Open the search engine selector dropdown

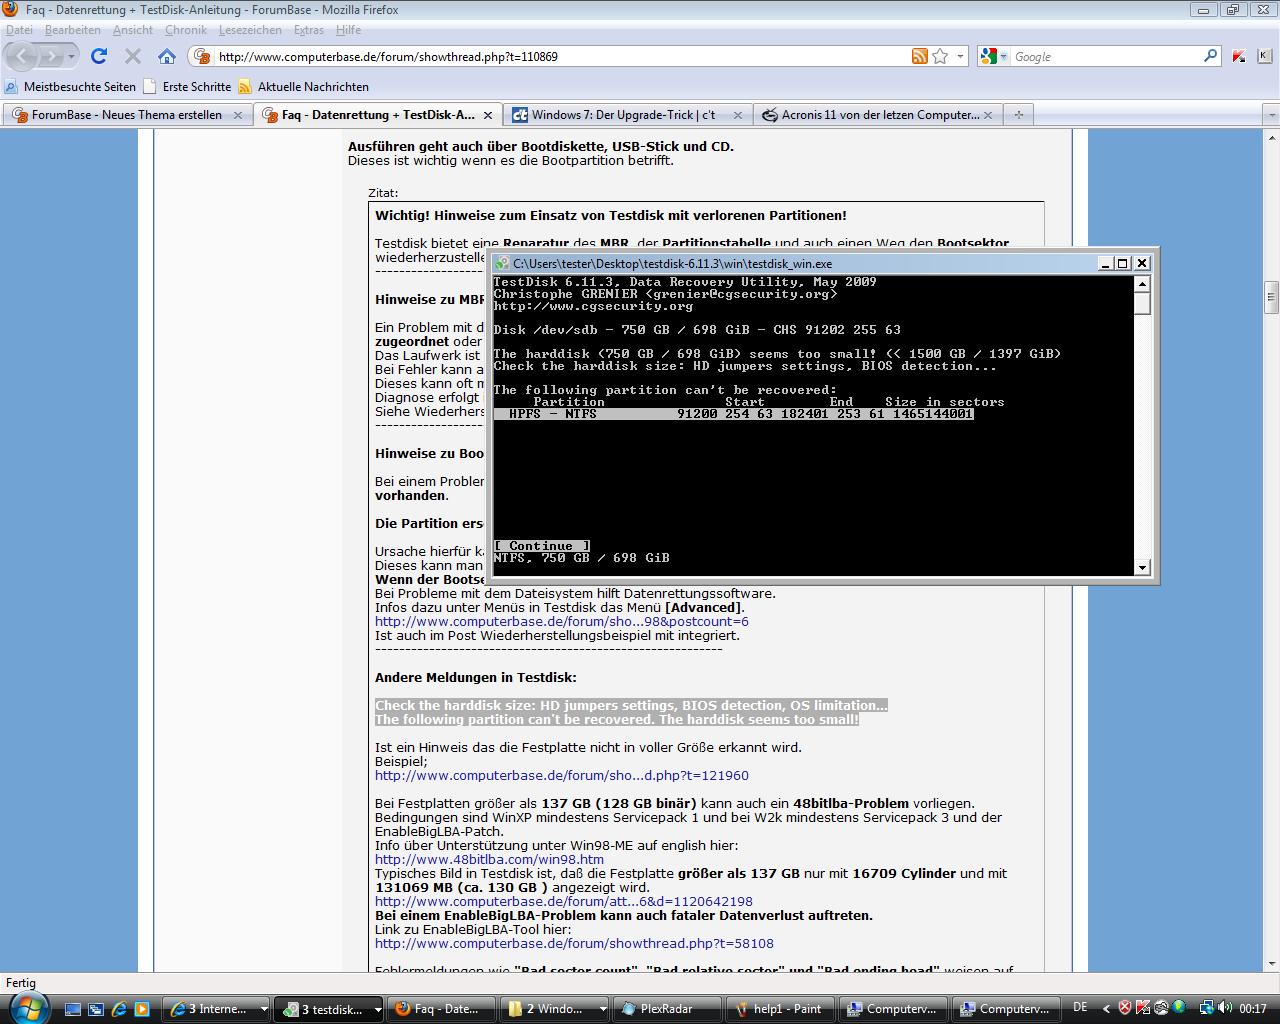(x=1003, y=56)
